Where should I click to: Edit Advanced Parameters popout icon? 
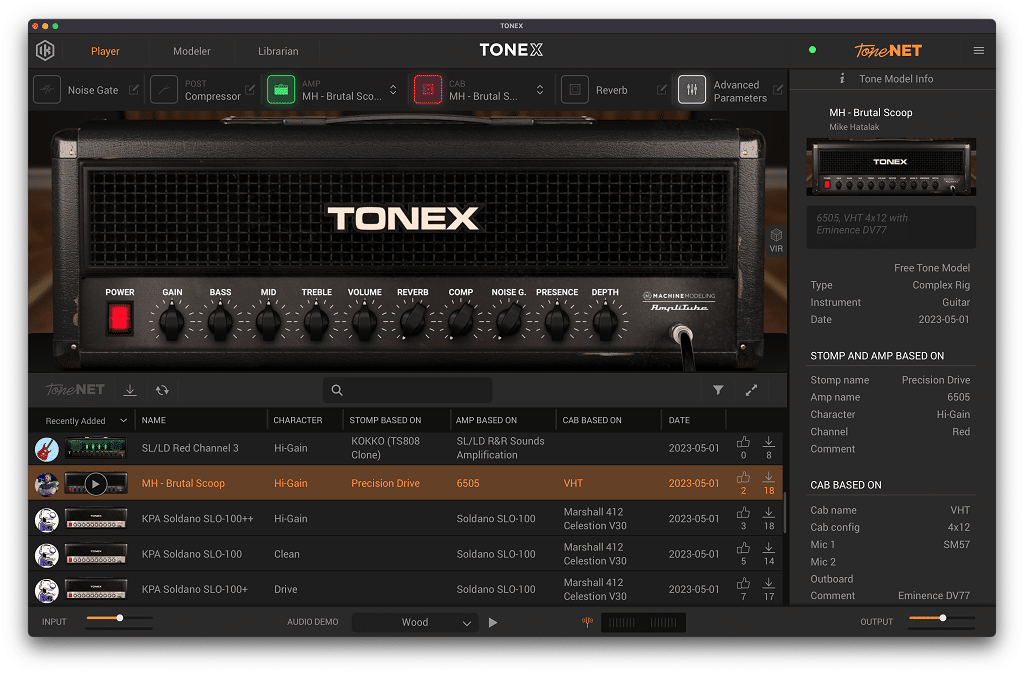[x=778, y=89]
